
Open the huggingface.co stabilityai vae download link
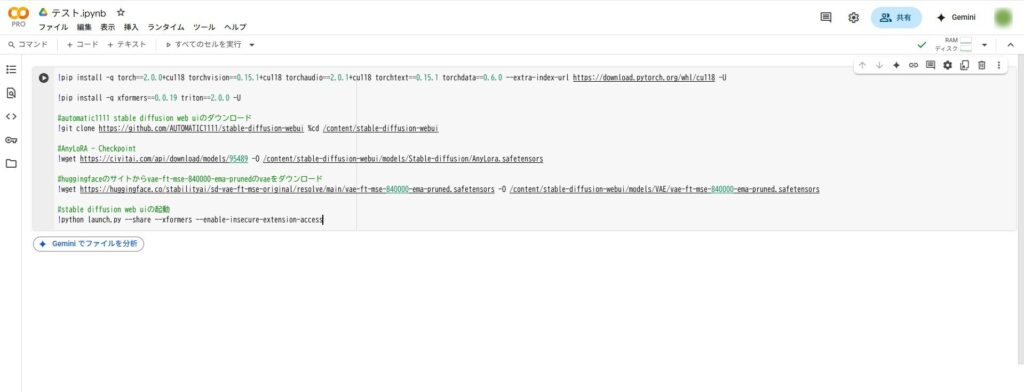click(287, 189)
